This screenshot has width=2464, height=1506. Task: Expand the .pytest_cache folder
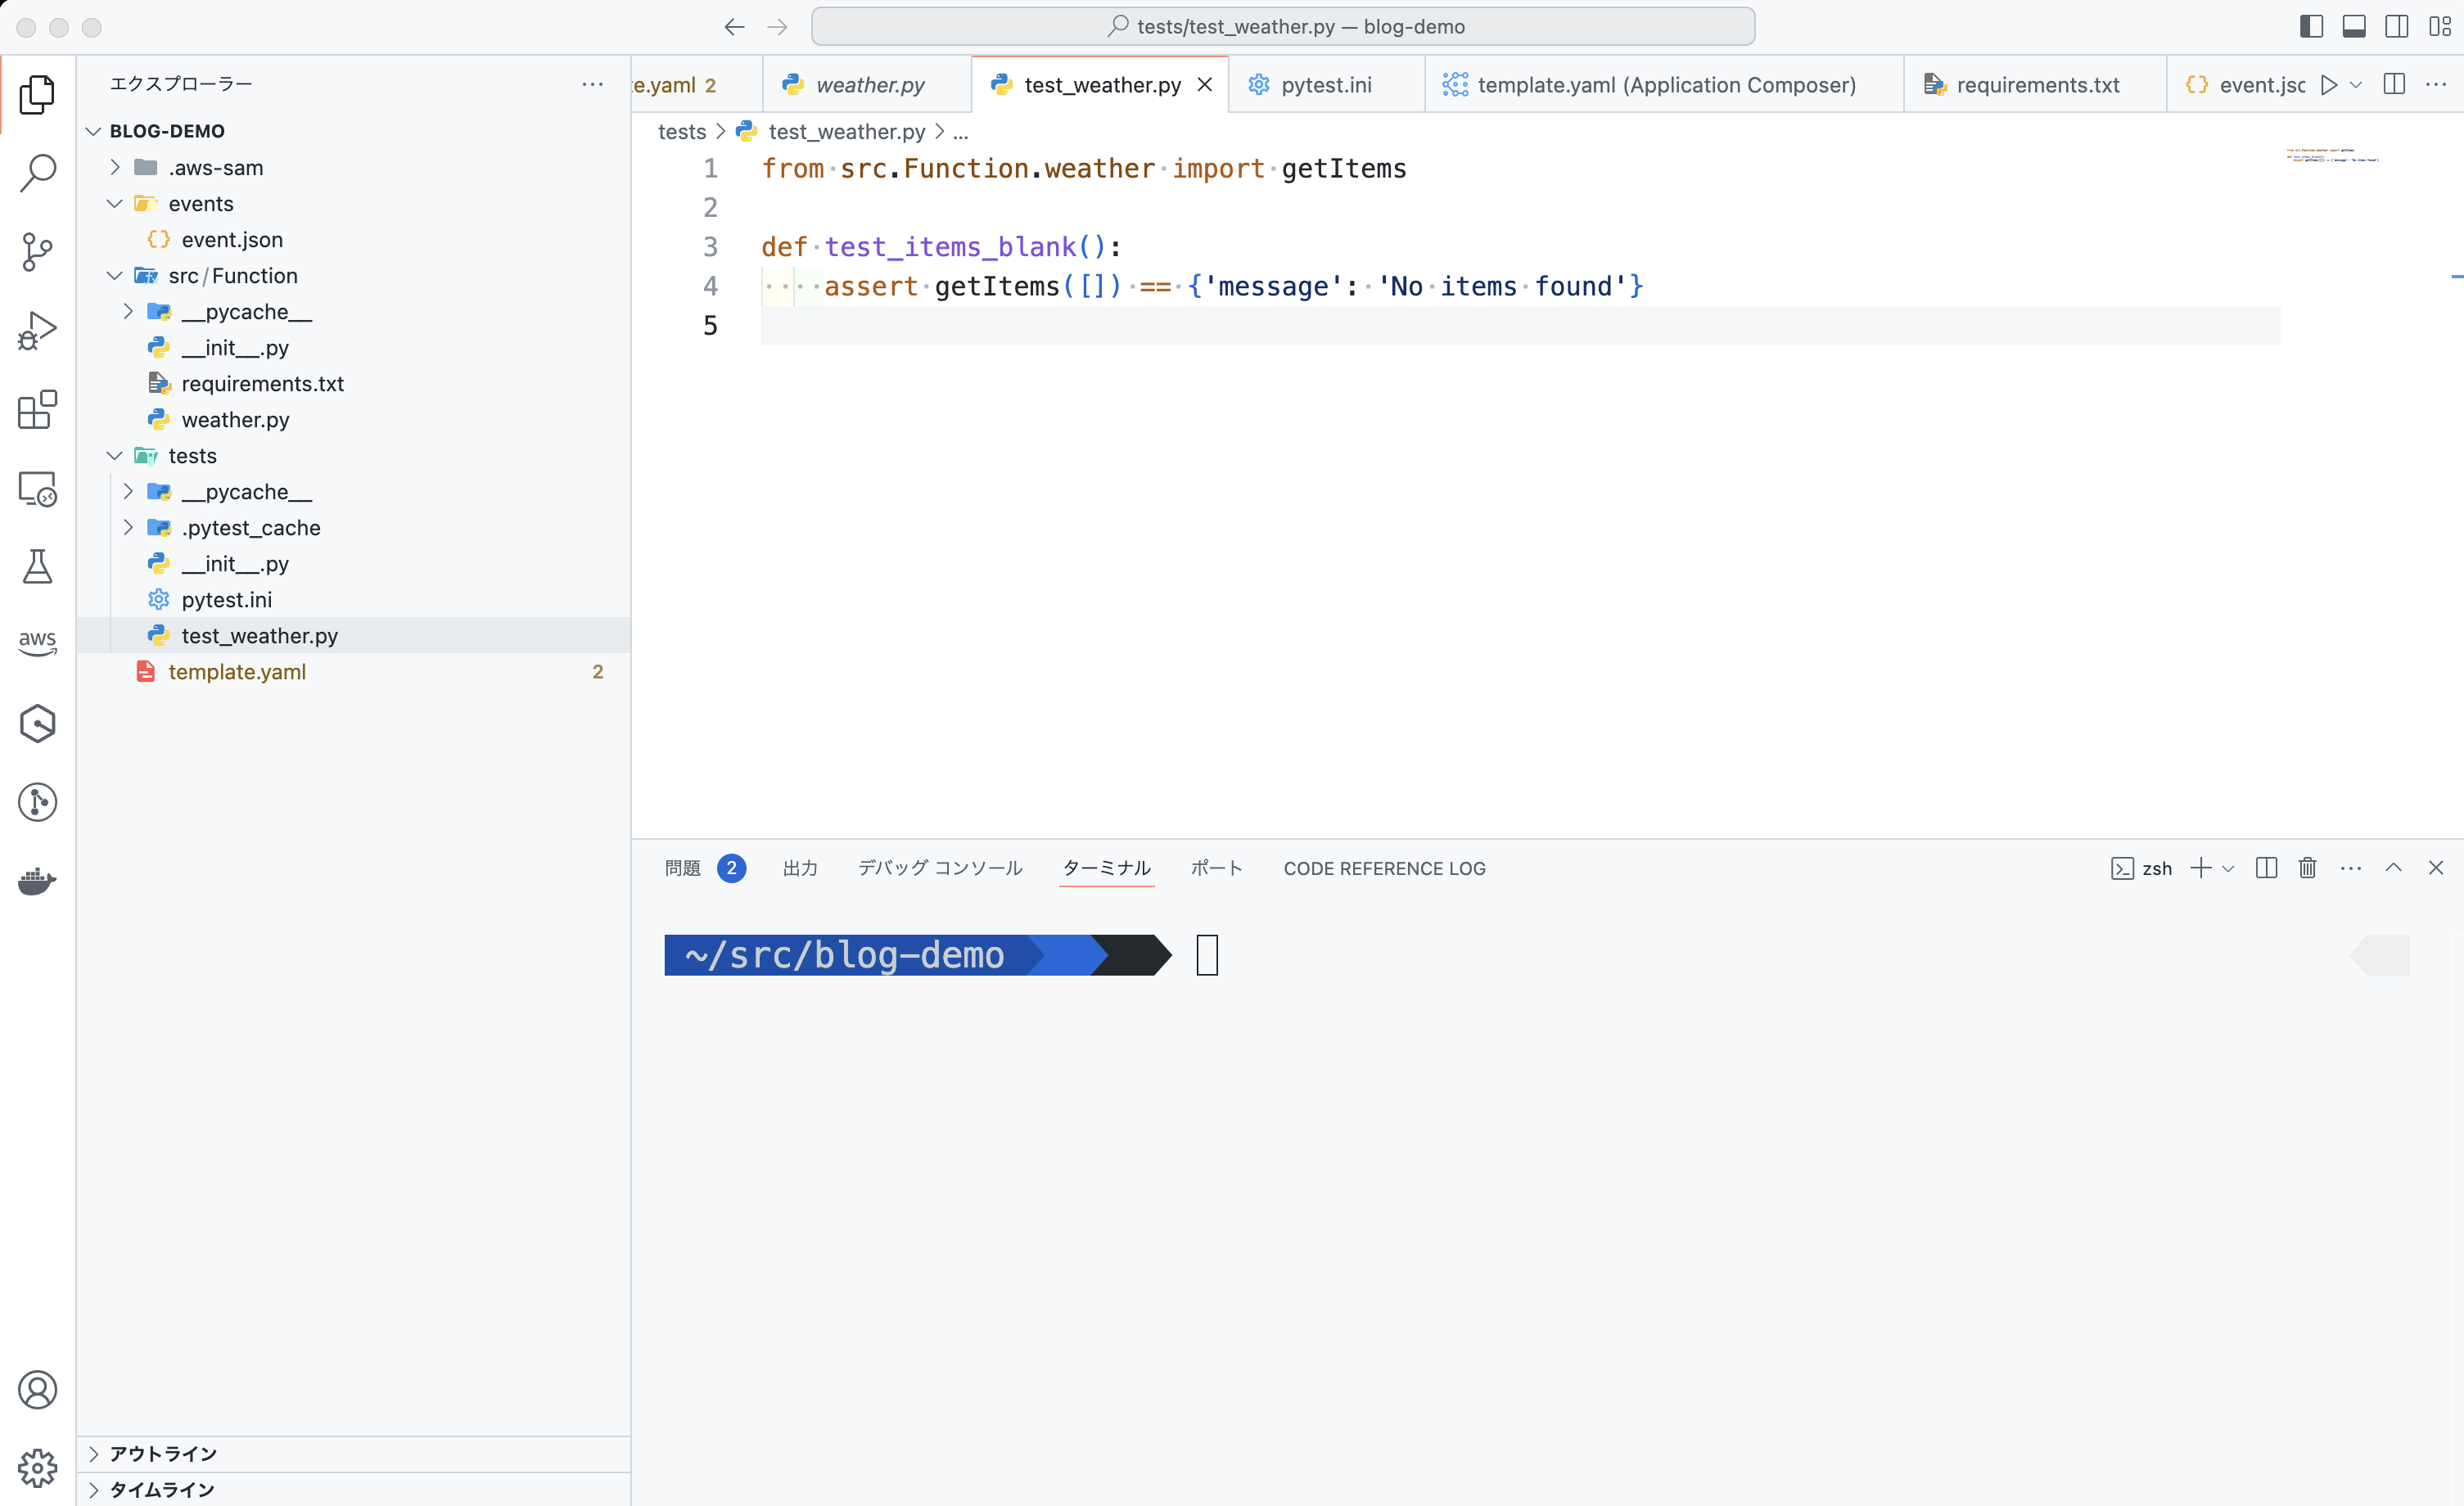(128, 527)
